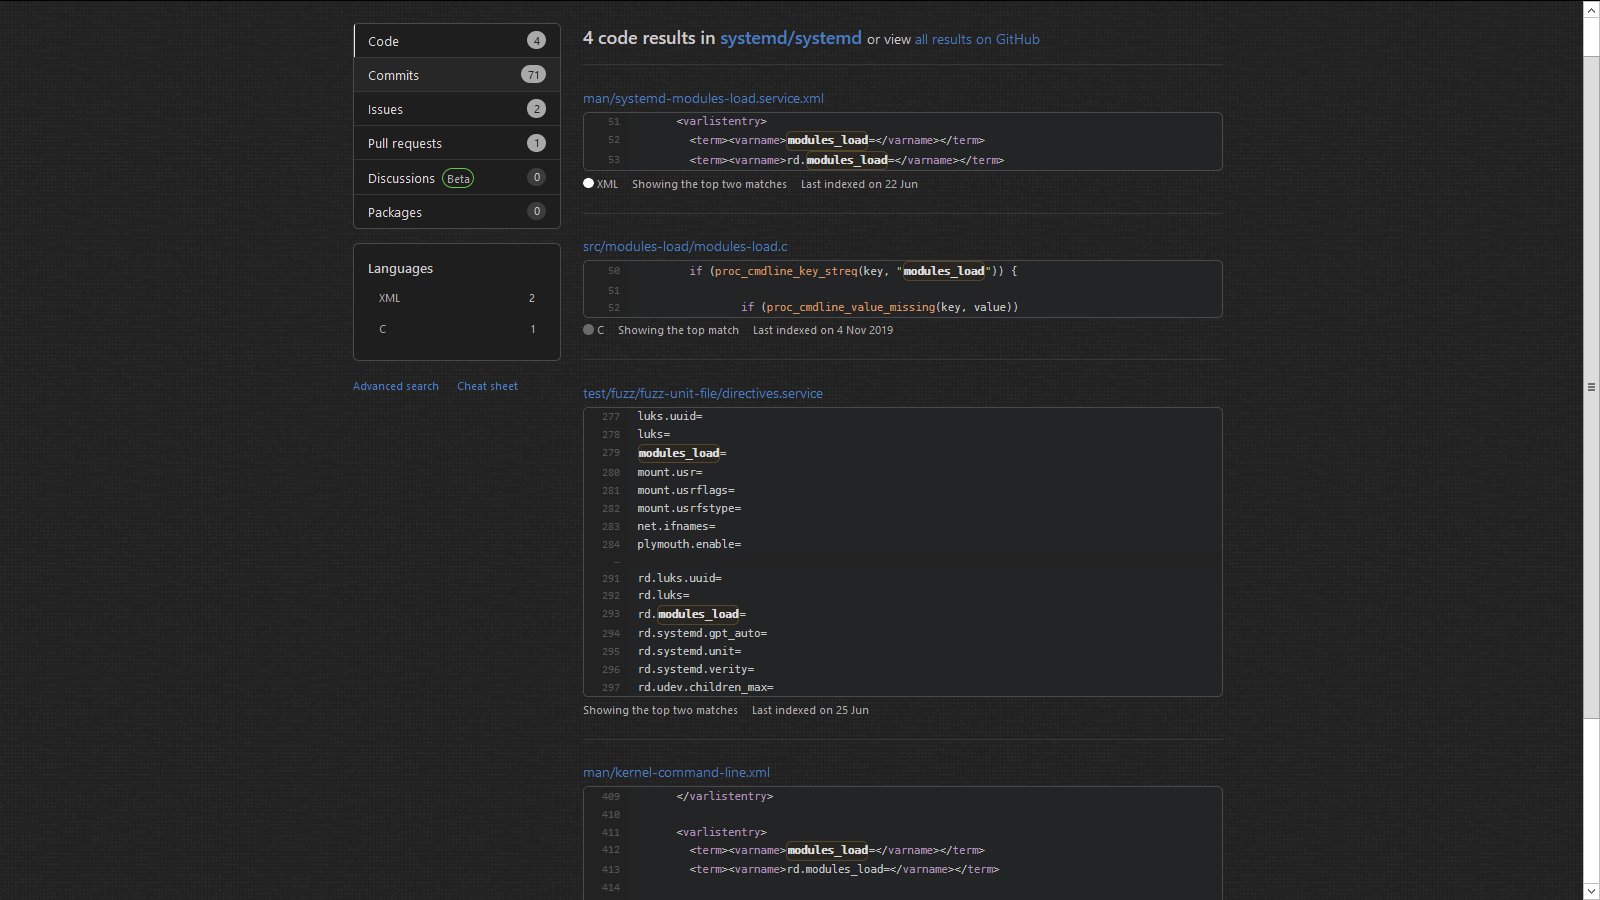Filter results by C language
This screenshot has width=1600, height=900.
click(x=382, y=329)
